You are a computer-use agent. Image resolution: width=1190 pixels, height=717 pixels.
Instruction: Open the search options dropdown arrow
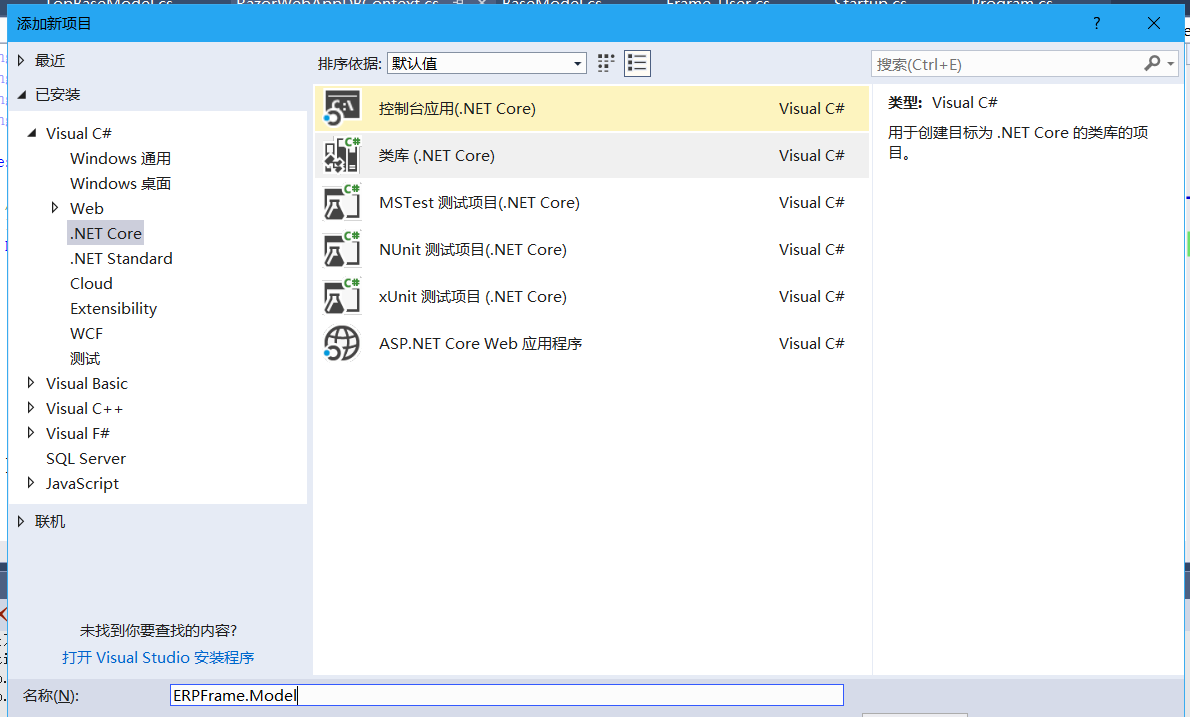pos(1171,64)
